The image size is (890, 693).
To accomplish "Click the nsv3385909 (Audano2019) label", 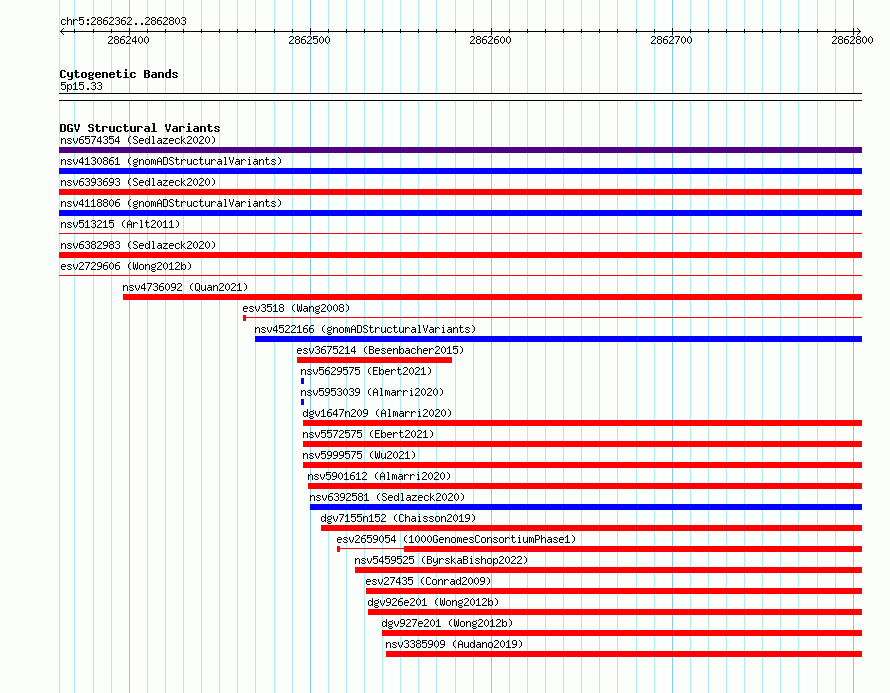I will pyautogui.click(x=454, y=644).
